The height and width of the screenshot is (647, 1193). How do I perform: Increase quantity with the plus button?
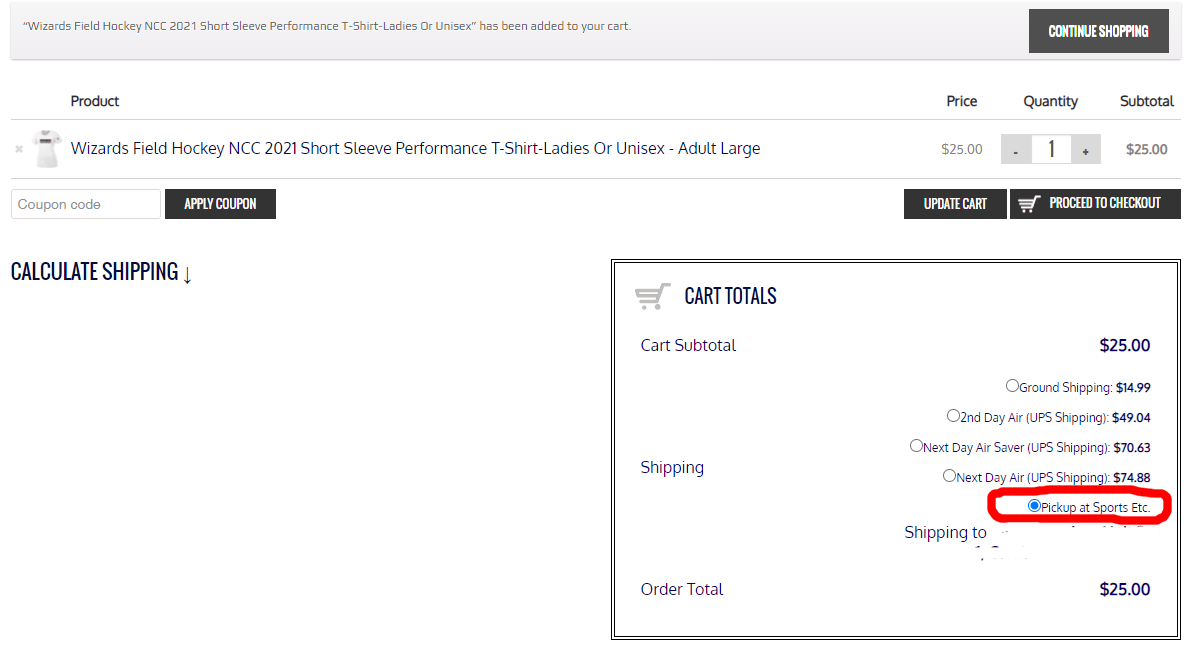(1085, 150)
